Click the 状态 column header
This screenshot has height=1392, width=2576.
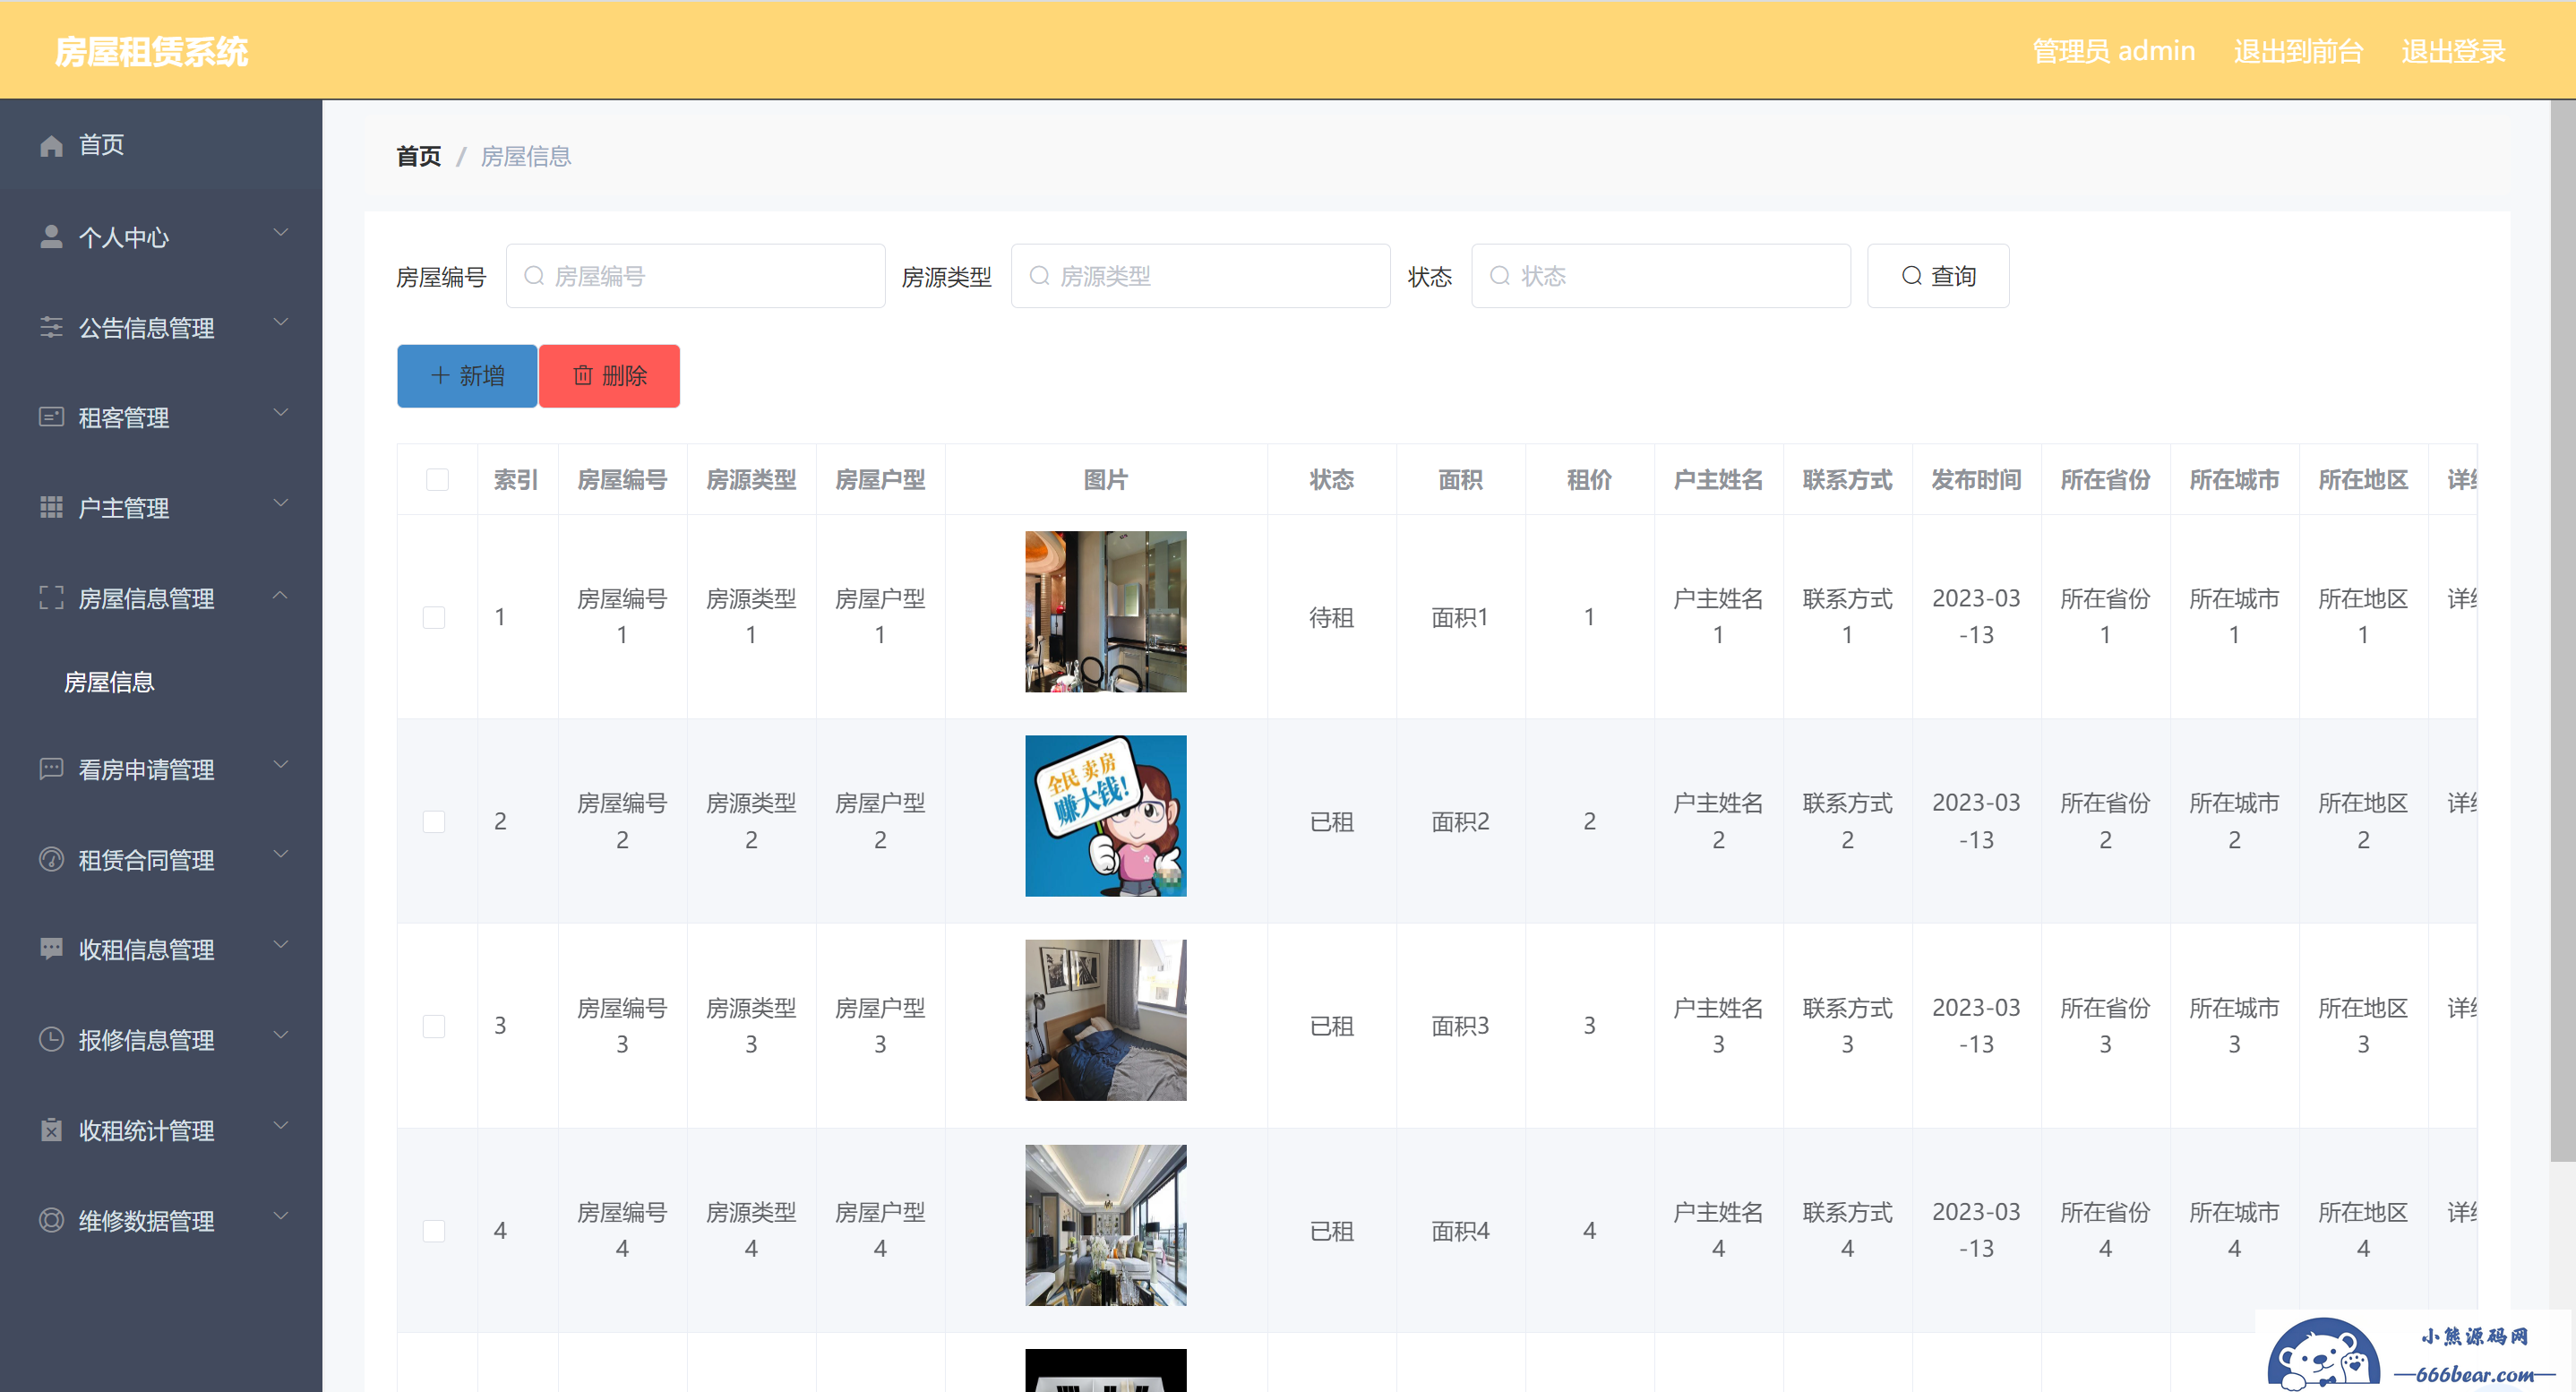pos(1331,480)
